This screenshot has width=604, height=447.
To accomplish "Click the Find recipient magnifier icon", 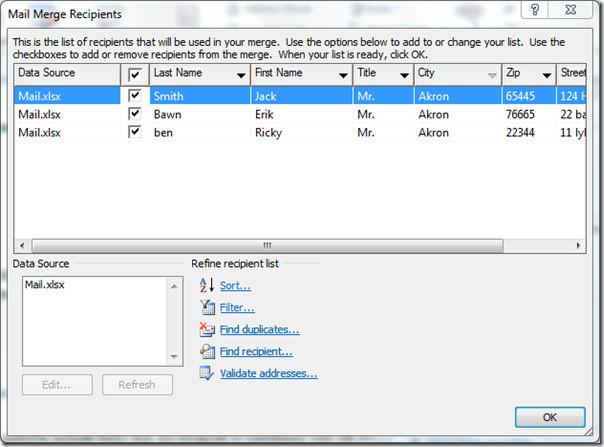I will click(x=207, y=351).
